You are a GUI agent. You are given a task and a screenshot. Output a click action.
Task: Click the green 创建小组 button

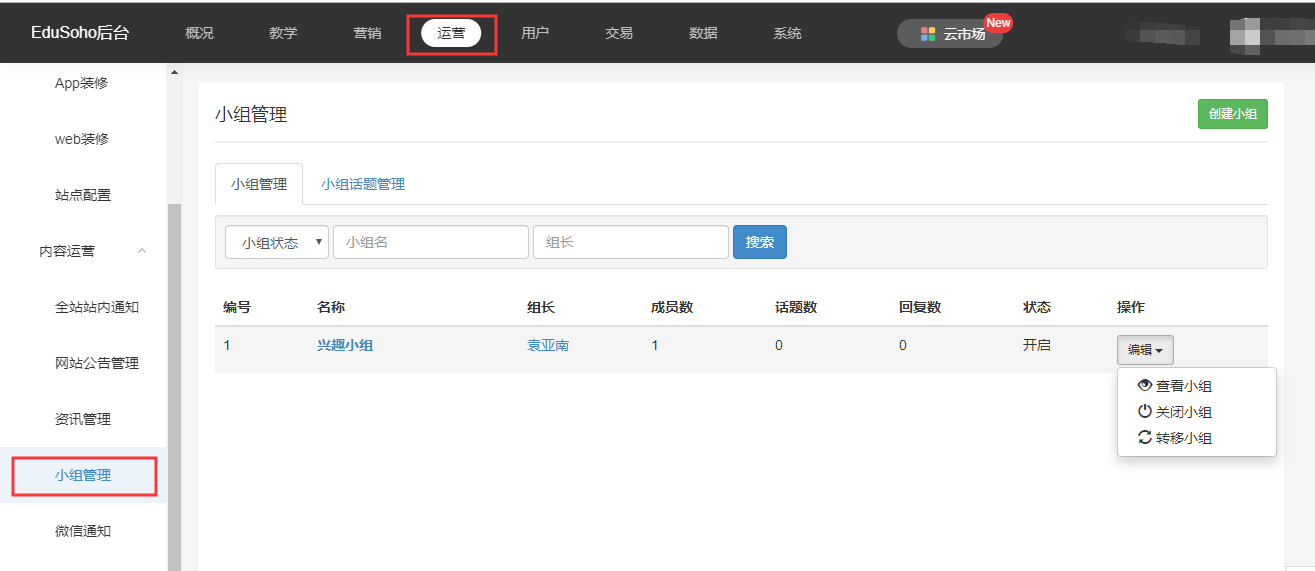click(x=1232, y=114)
